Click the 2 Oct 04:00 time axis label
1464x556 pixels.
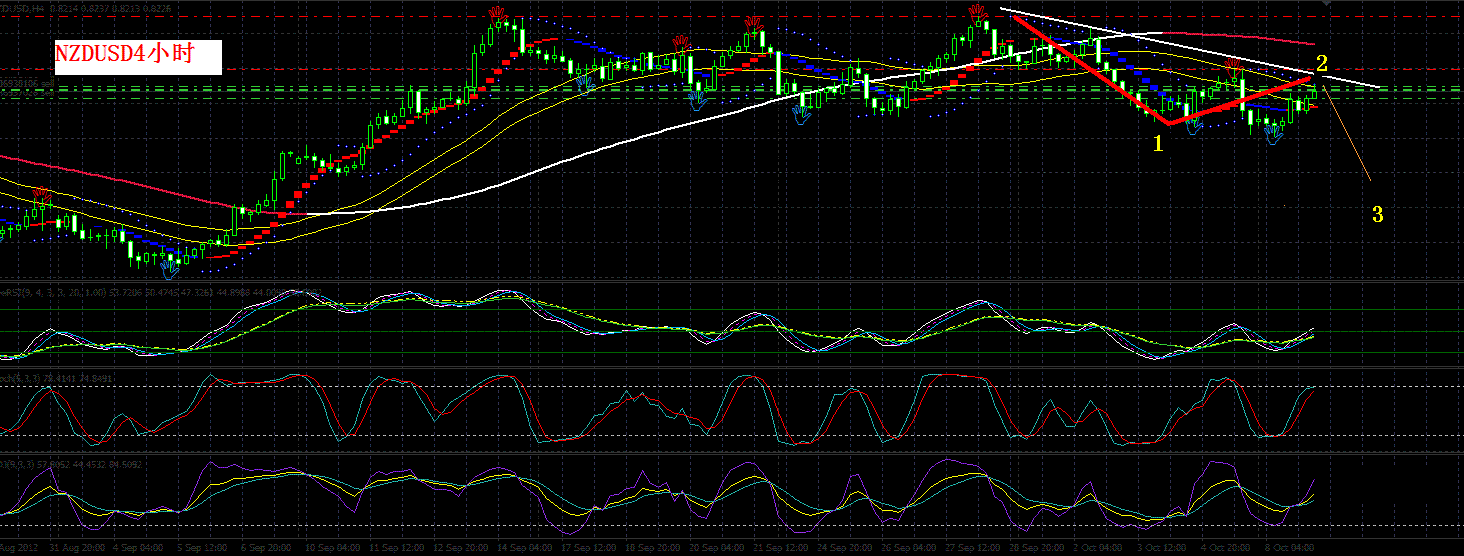pos(1098,547)
